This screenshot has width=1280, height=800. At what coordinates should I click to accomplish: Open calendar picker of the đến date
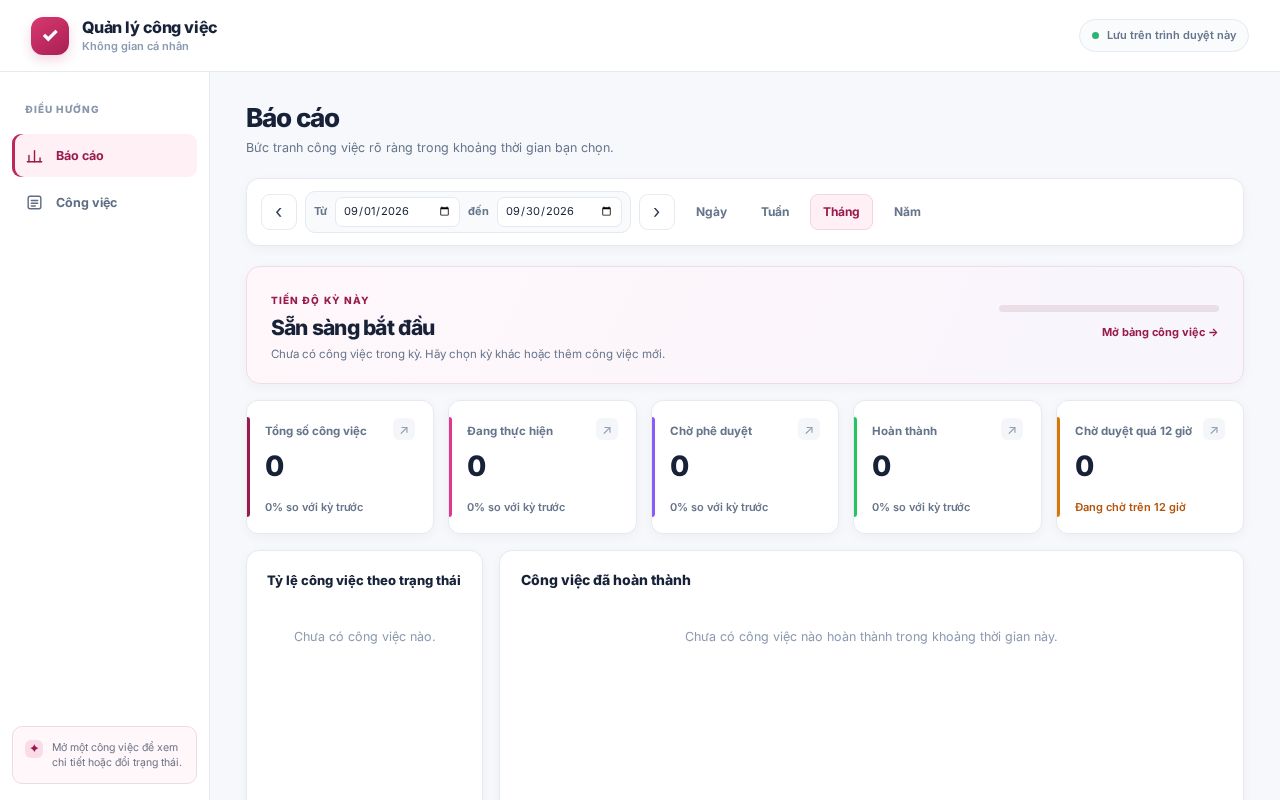pos(606,212)
